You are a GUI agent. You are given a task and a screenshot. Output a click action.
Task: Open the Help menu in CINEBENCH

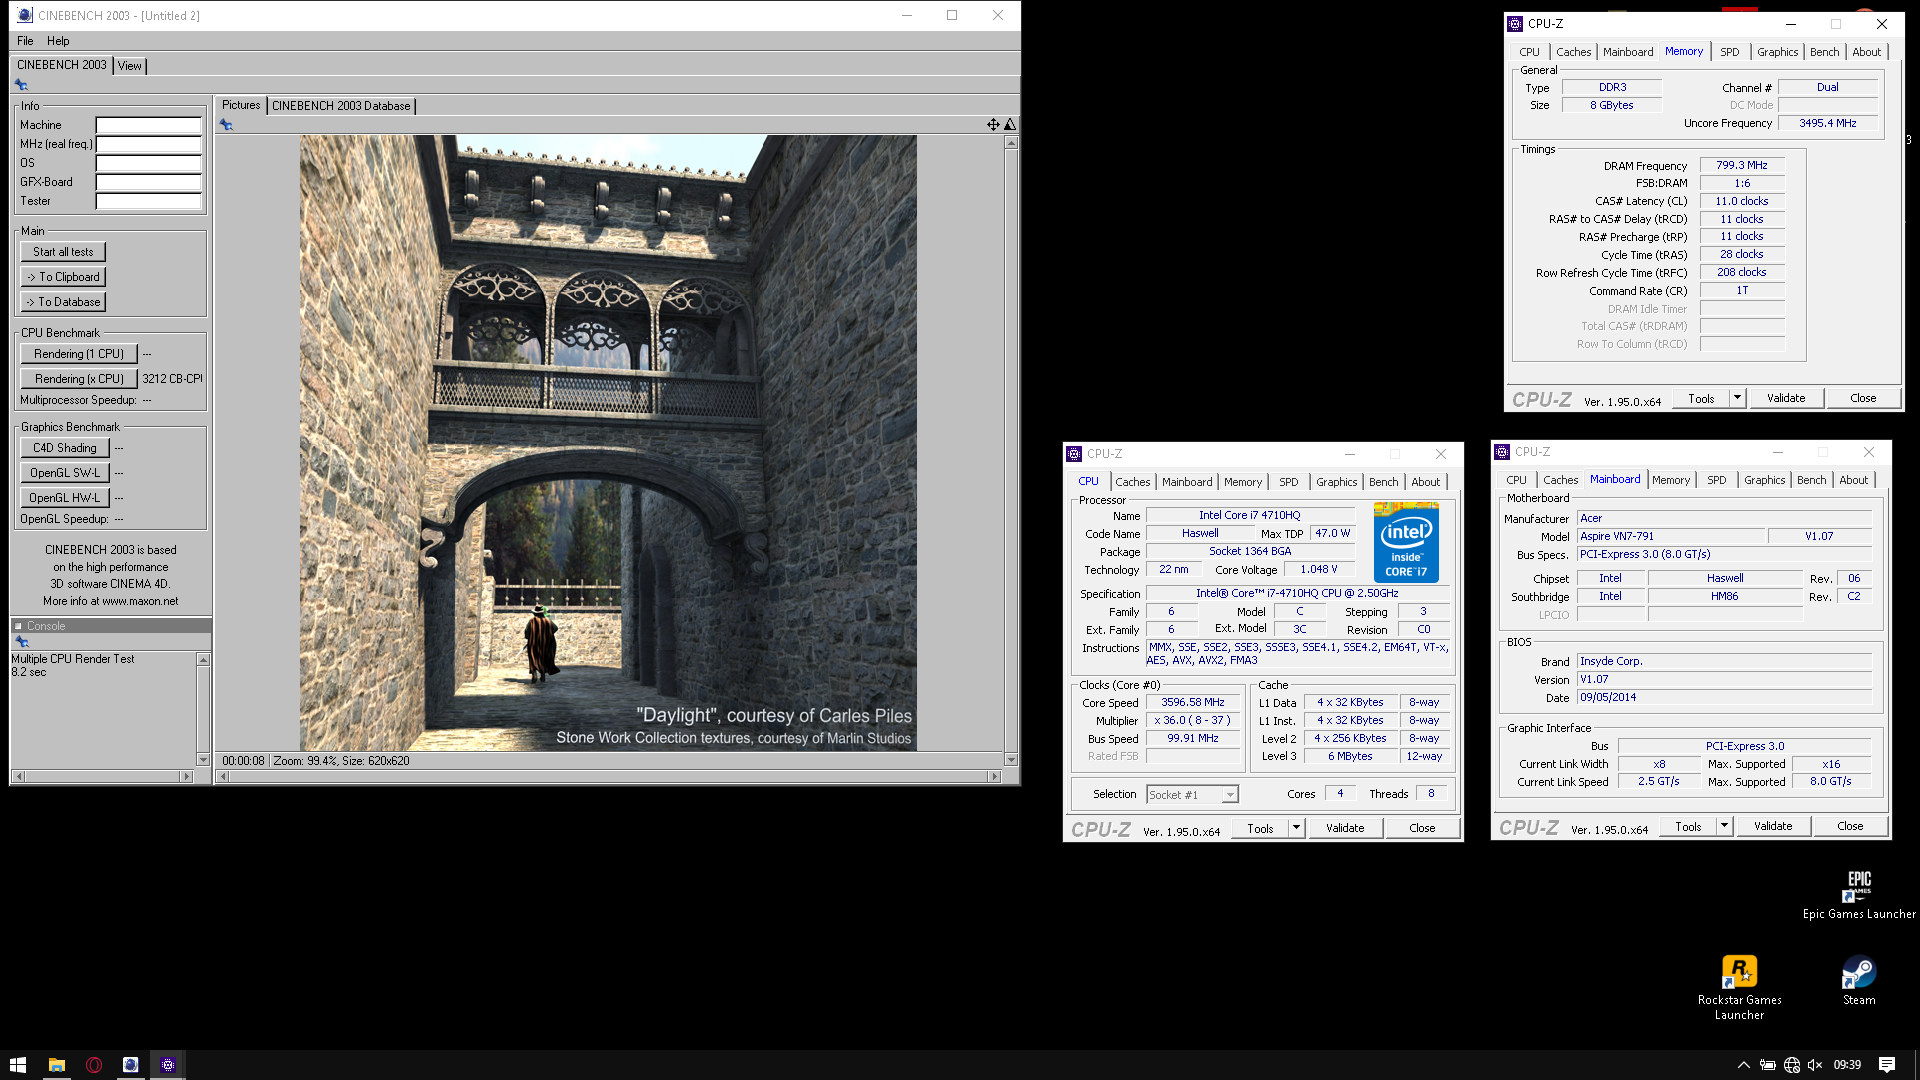[58, 41]
